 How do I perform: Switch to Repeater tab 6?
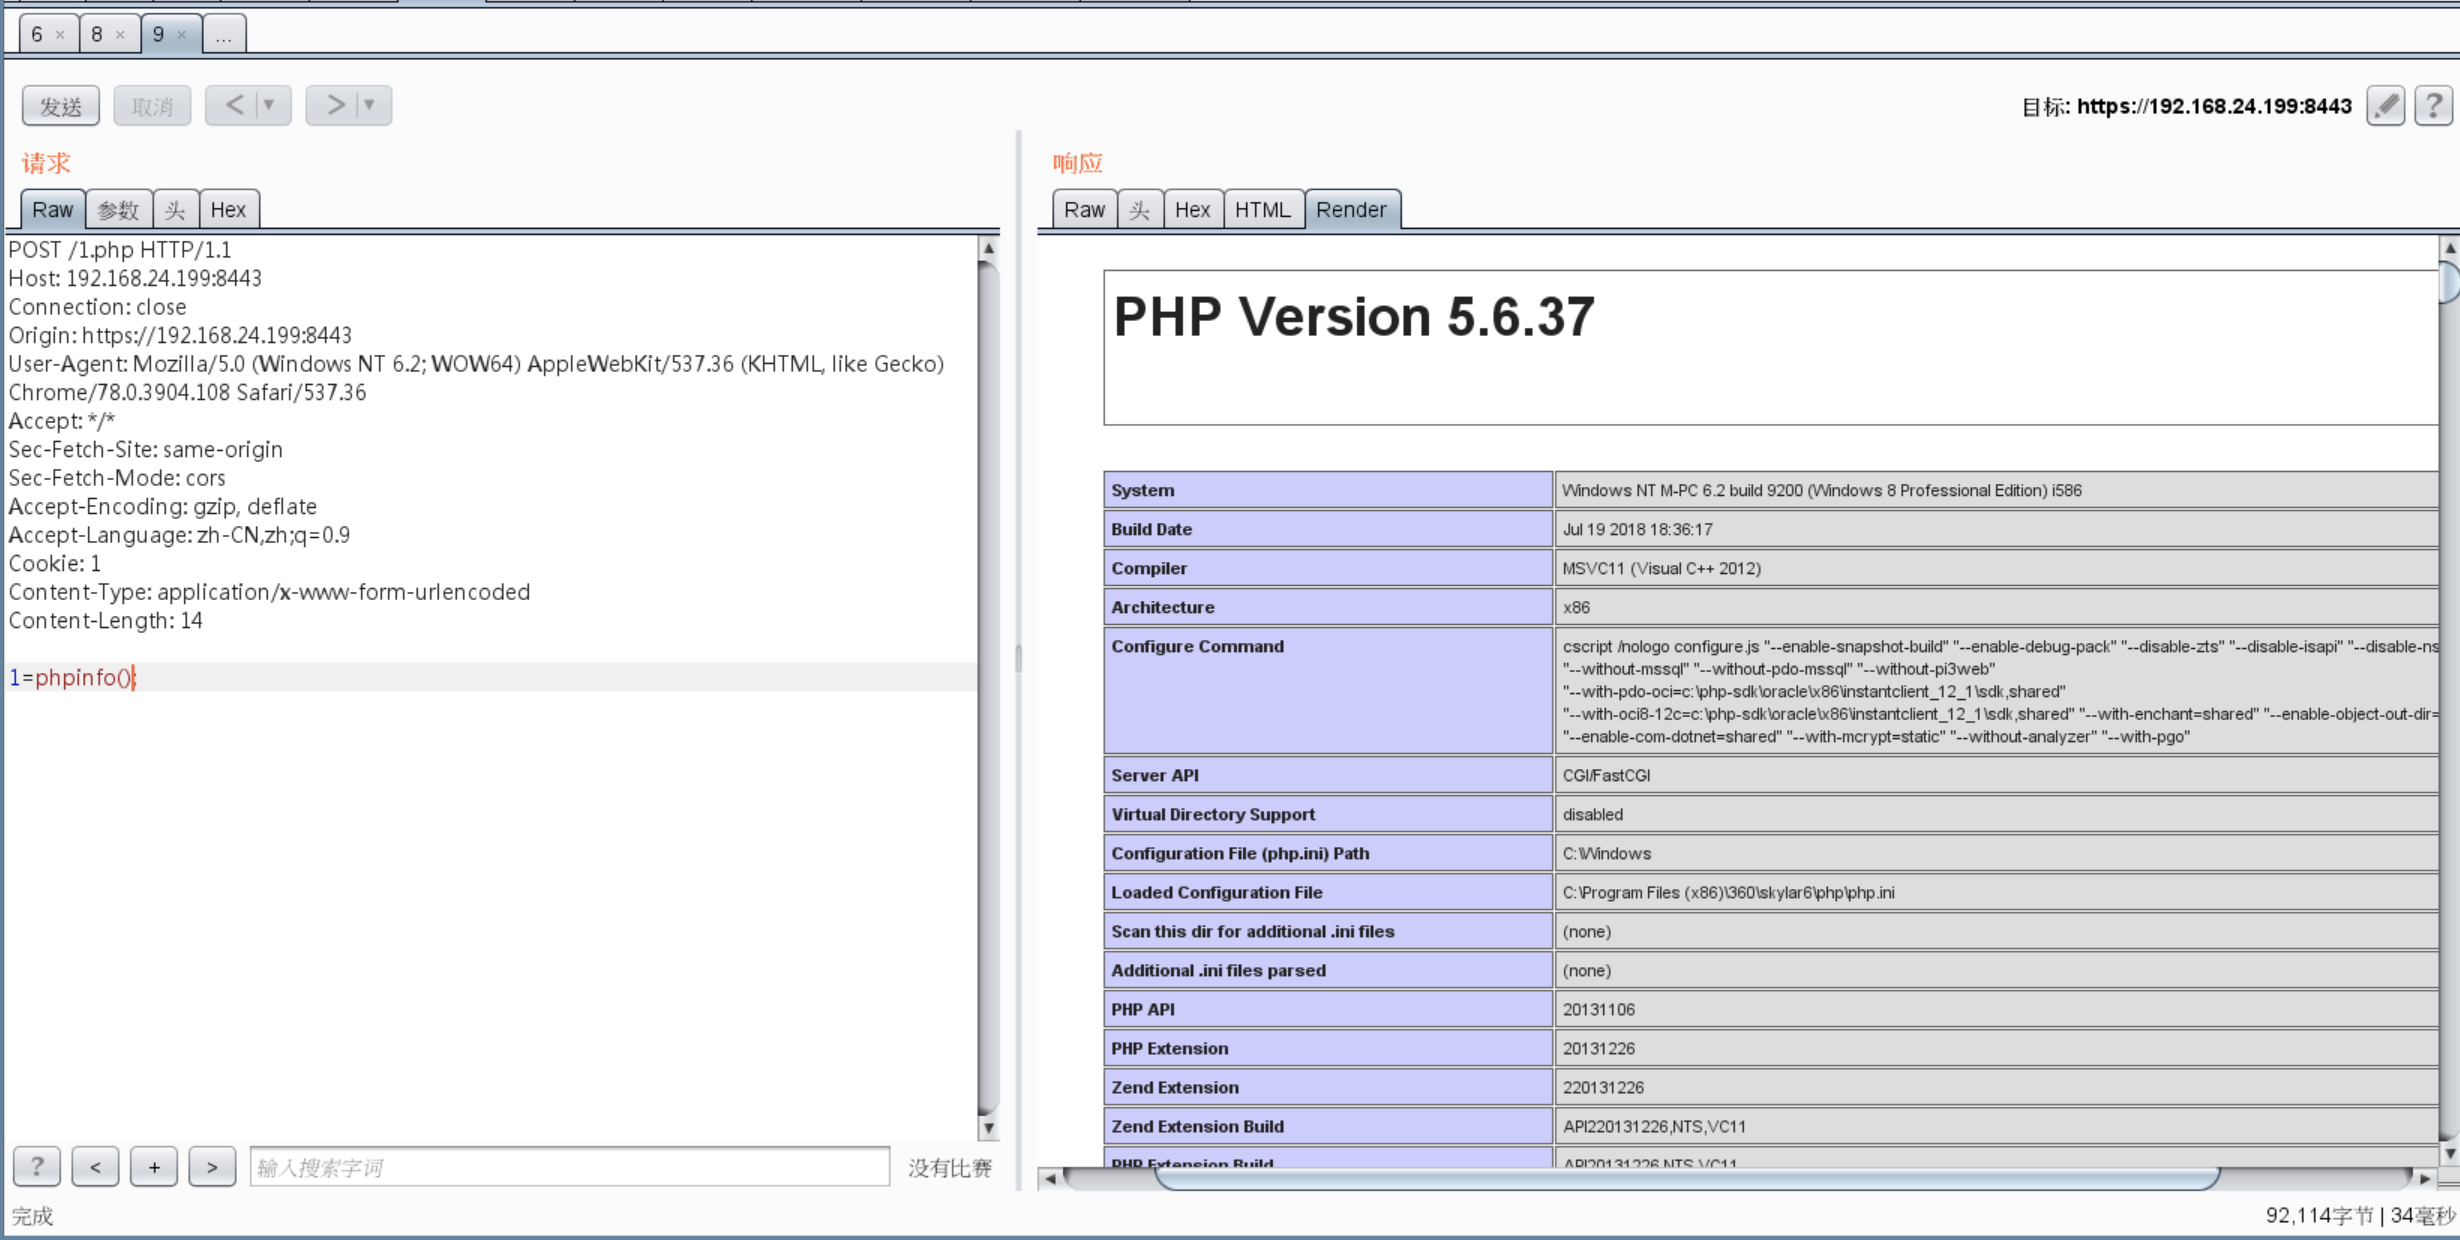point(37,34)
